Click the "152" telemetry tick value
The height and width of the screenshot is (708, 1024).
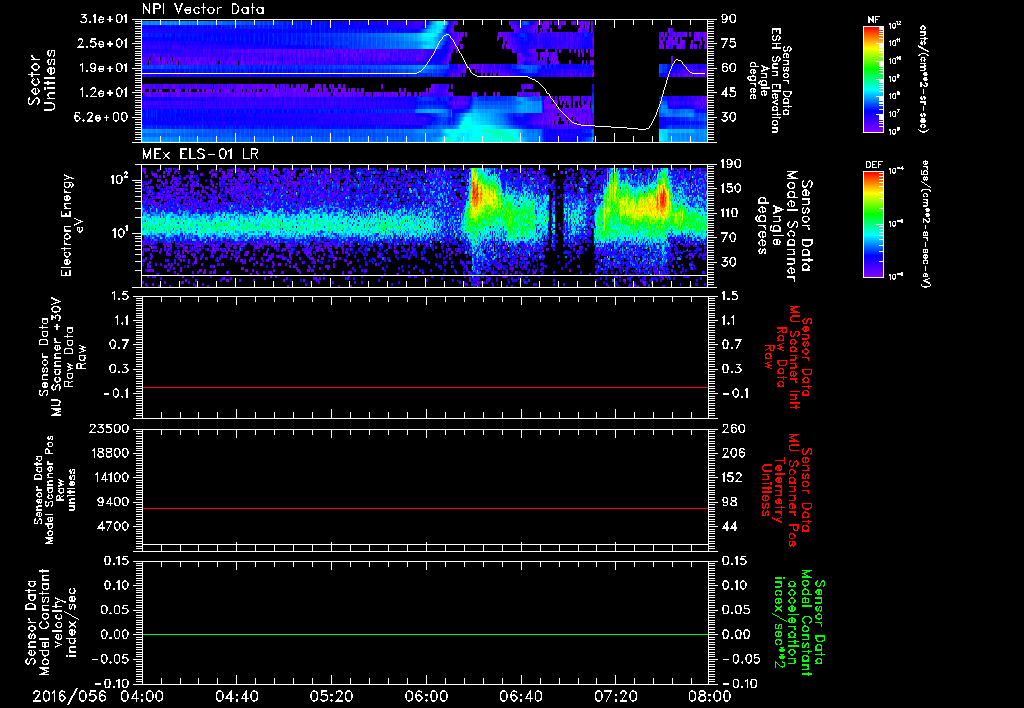coord(732,477)
